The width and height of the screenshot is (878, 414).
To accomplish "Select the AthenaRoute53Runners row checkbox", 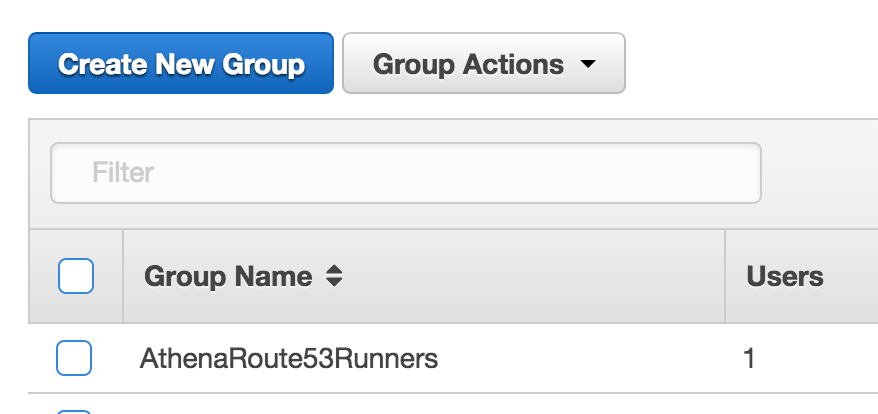I will [x=74, y=358].
